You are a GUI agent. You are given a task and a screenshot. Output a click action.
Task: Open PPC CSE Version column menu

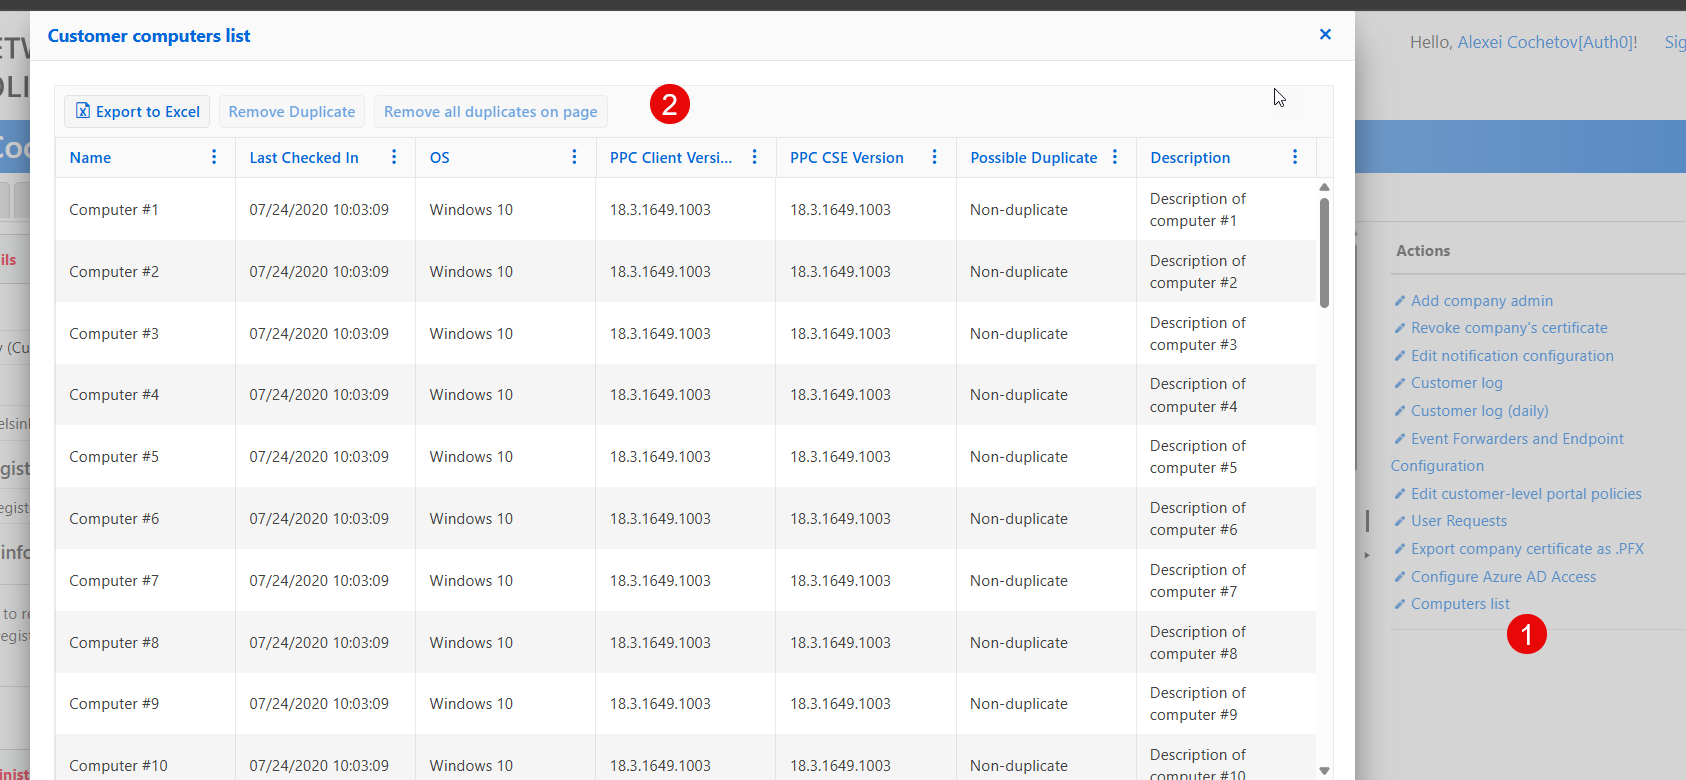pos(935,157)
